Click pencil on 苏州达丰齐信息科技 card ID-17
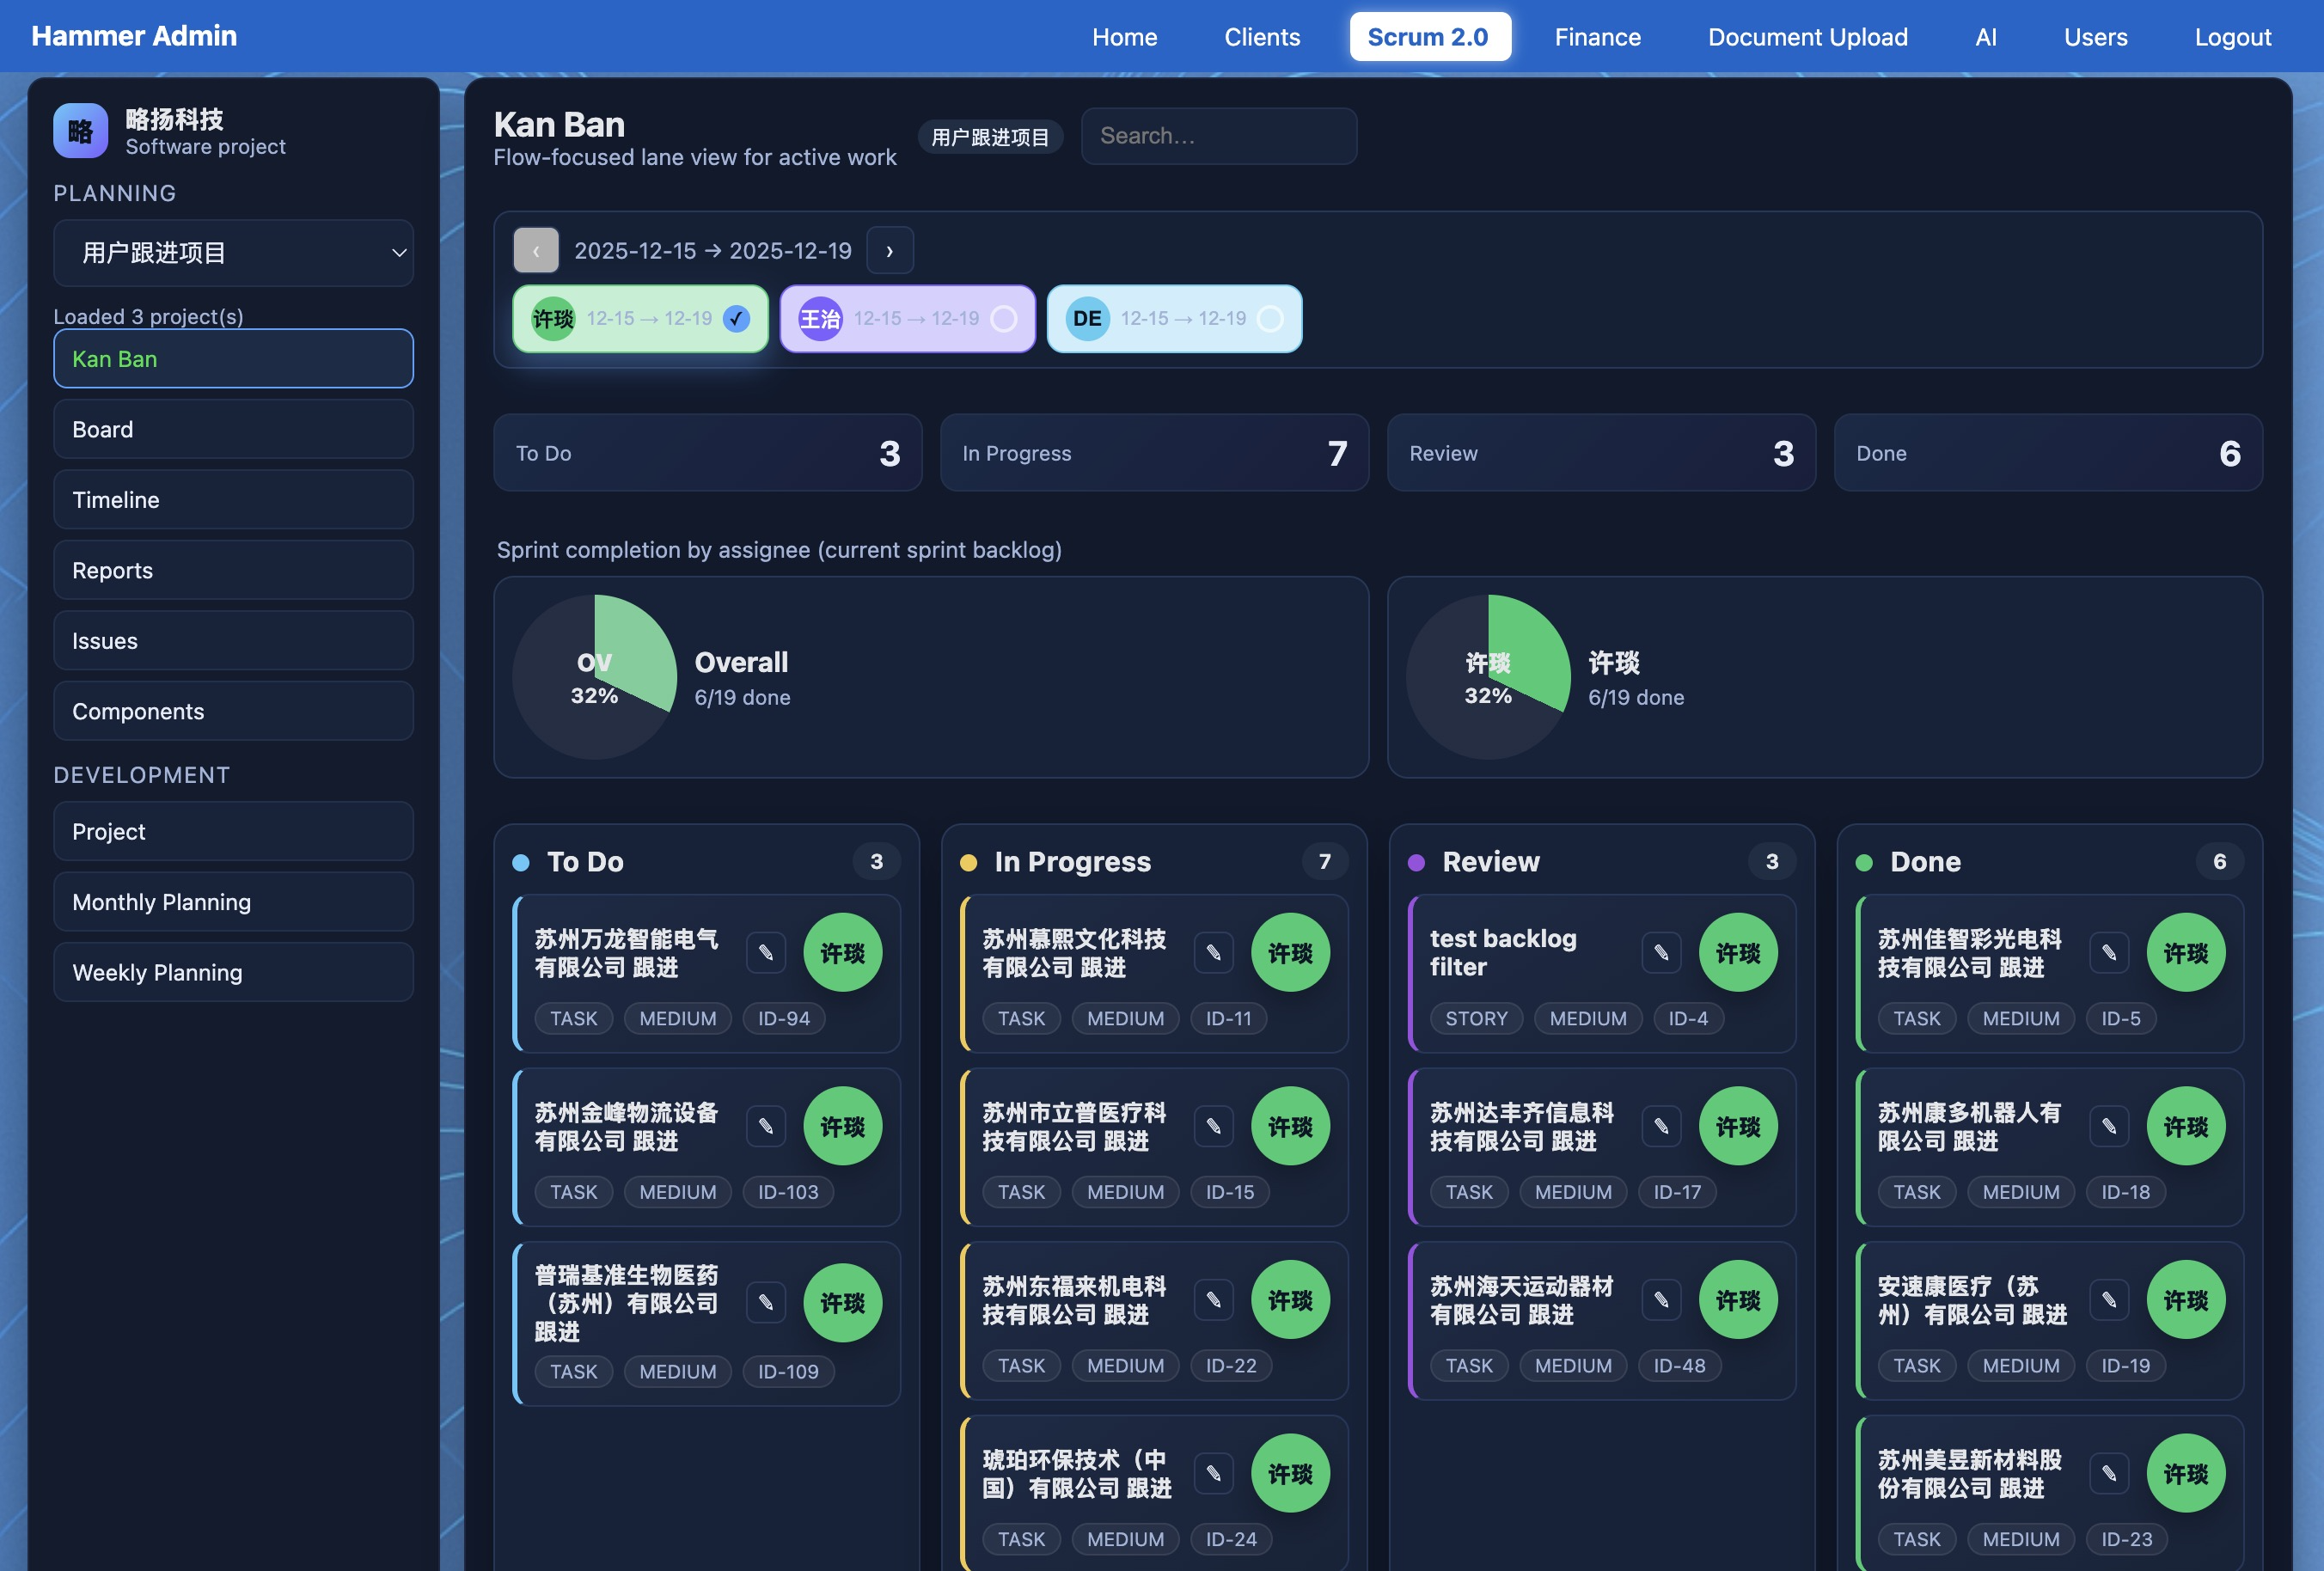 point(1662,1126)
